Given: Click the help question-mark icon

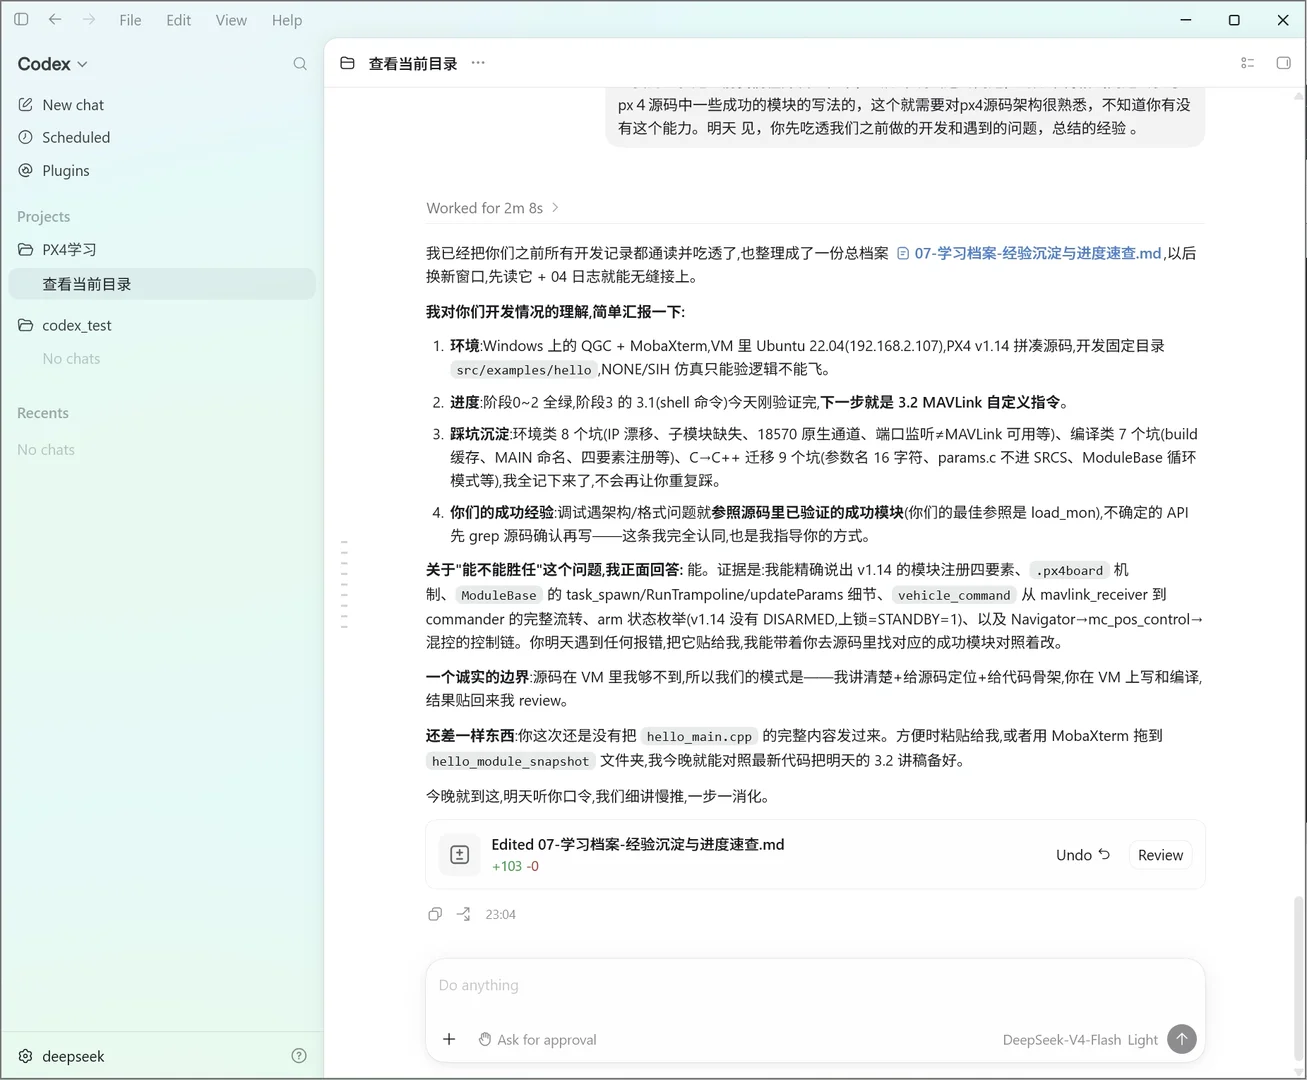Looking at the screenshot, I should click(x=299, y=1056).
